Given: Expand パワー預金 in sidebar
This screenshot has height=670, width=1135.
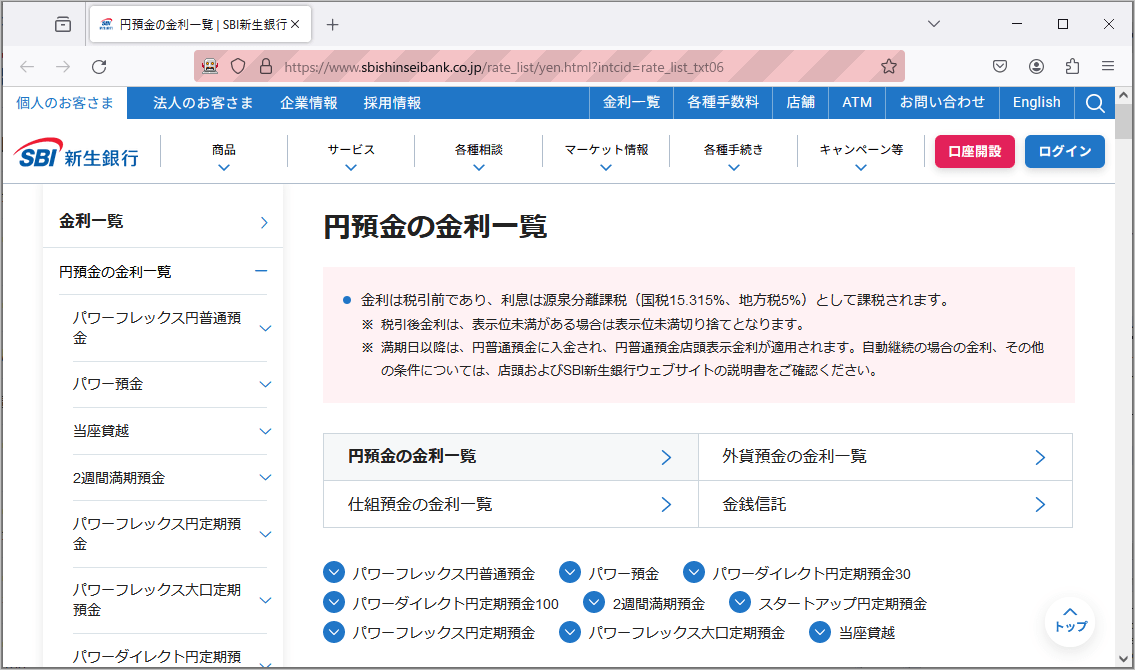Looking at the screenshot, I should pos(265,384).
